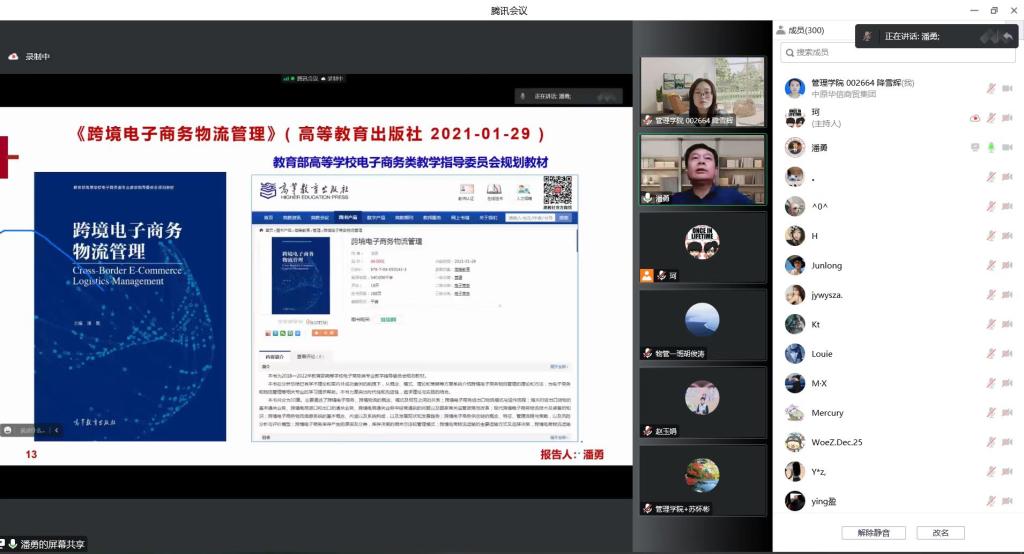Click the muted mic icon for 管理学院 002664 降雪辉
This screenshot has height=554, width=1024.
point(991,88)
